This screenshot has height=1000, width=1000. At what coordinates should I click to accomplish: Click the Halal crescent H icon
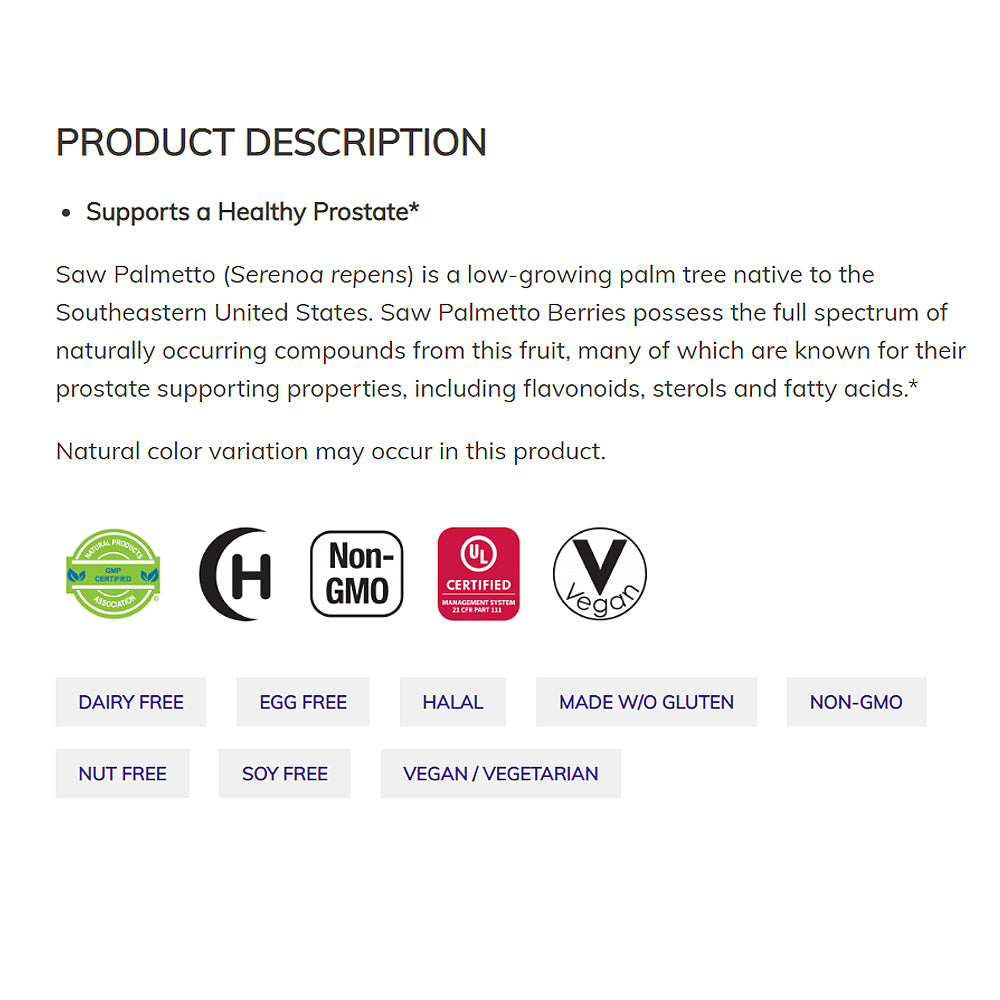pyautogui.click(x=235, y=574)
